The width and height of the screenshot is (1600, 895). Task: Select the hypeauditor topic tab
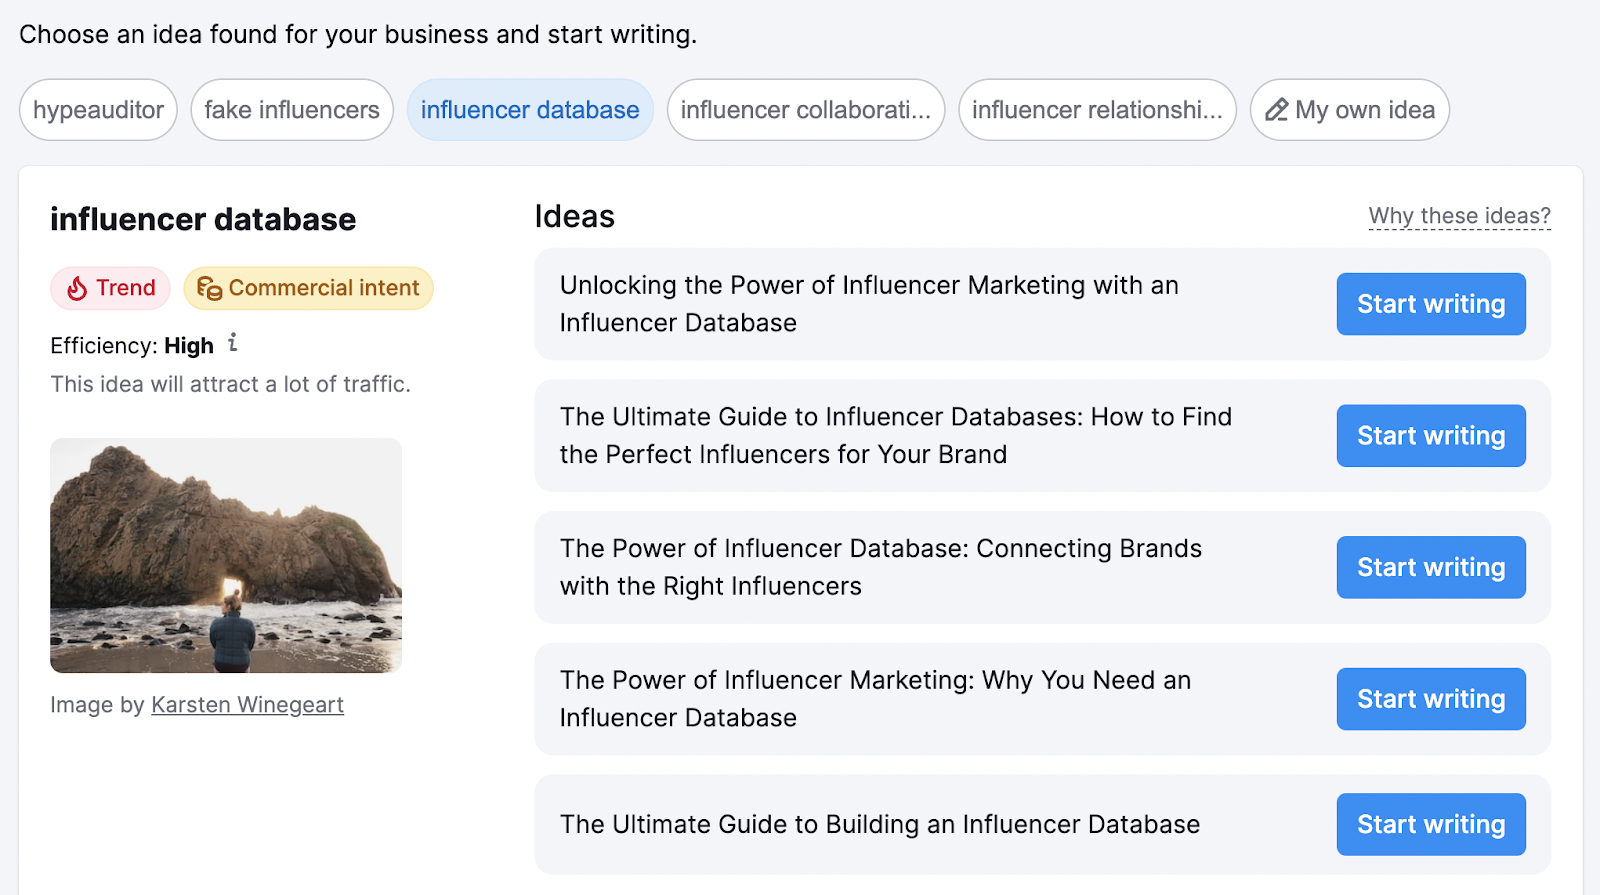pos(98,110)
